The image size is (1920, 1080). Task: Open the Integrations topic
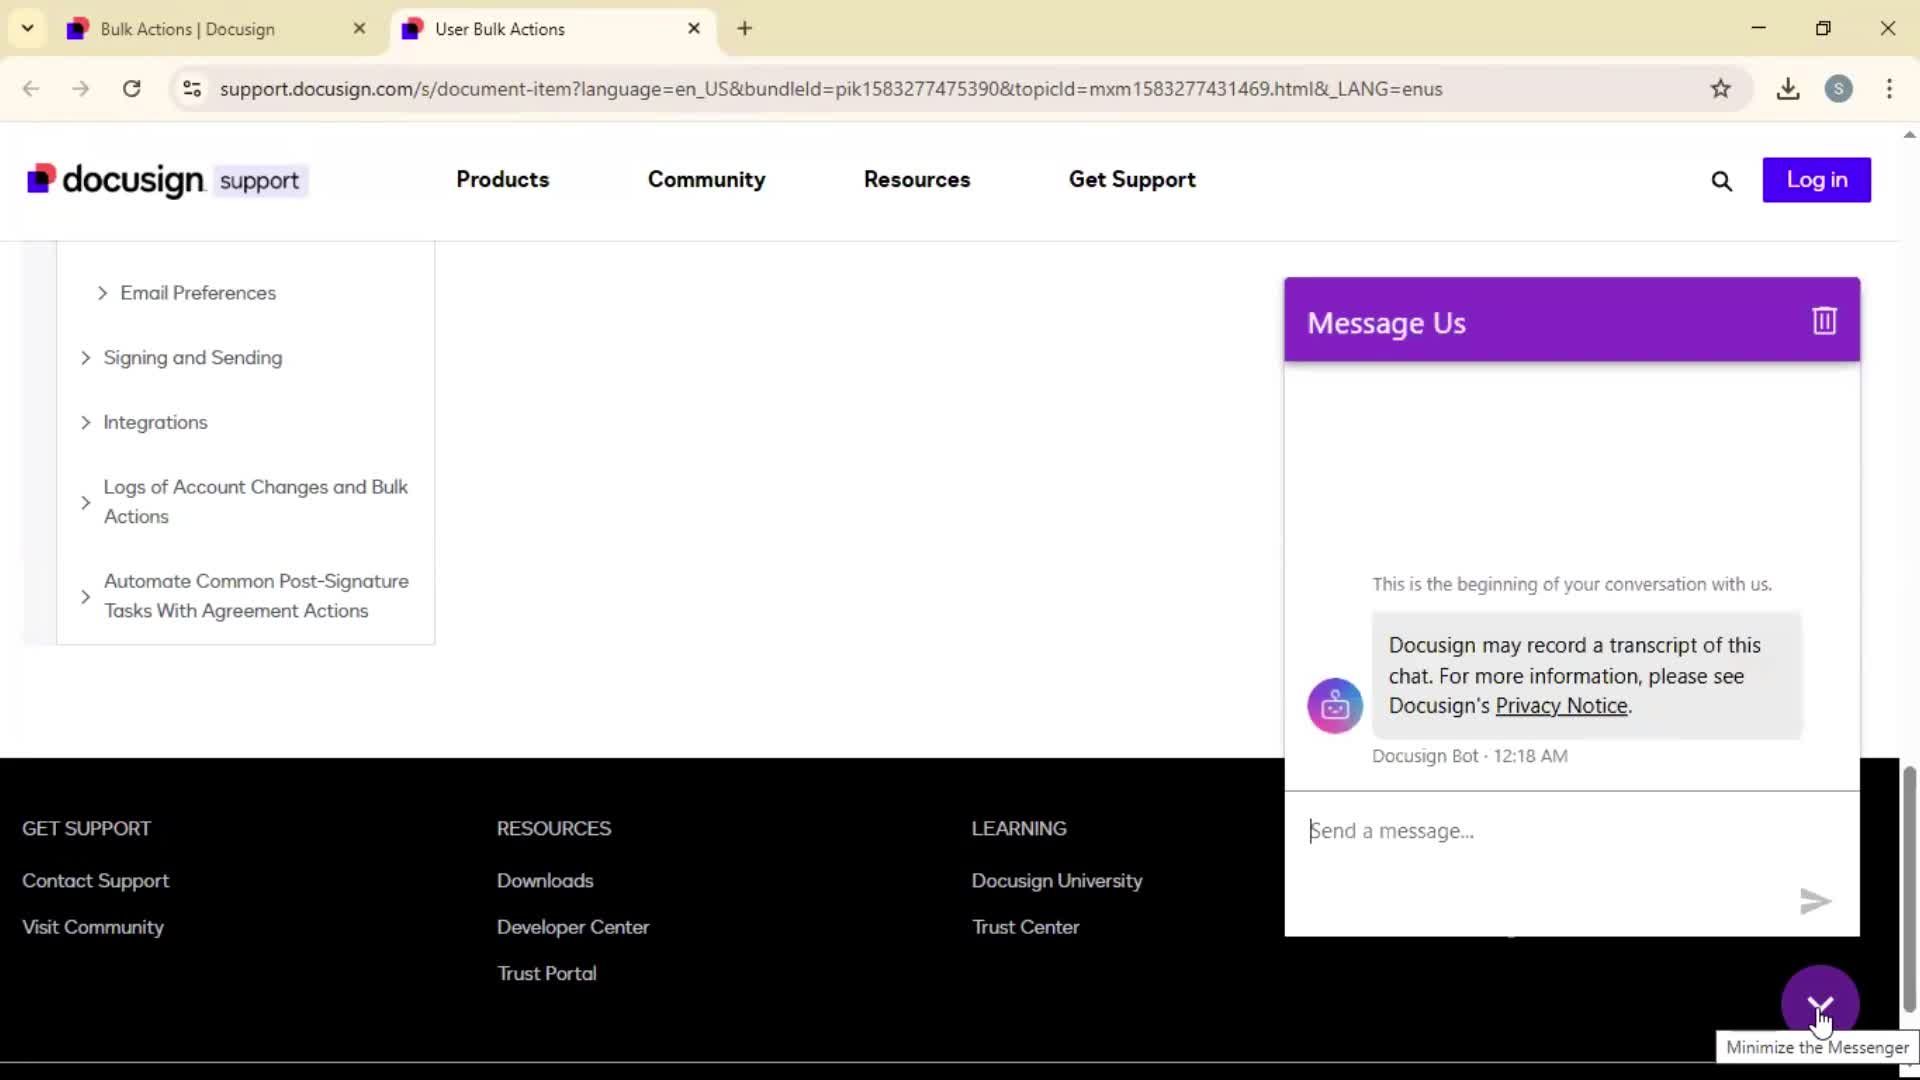click(155, 423)
